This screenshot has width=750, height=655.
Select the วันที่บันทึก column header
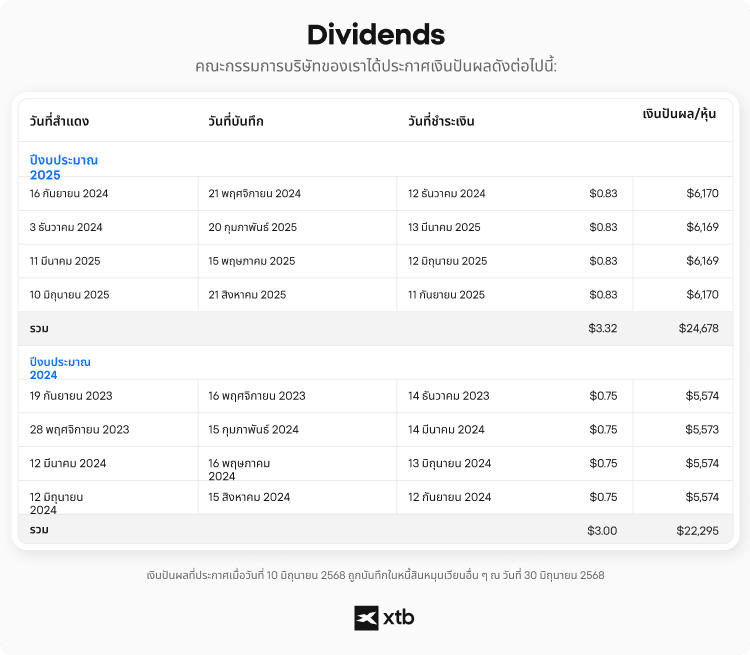click(236, 121)
